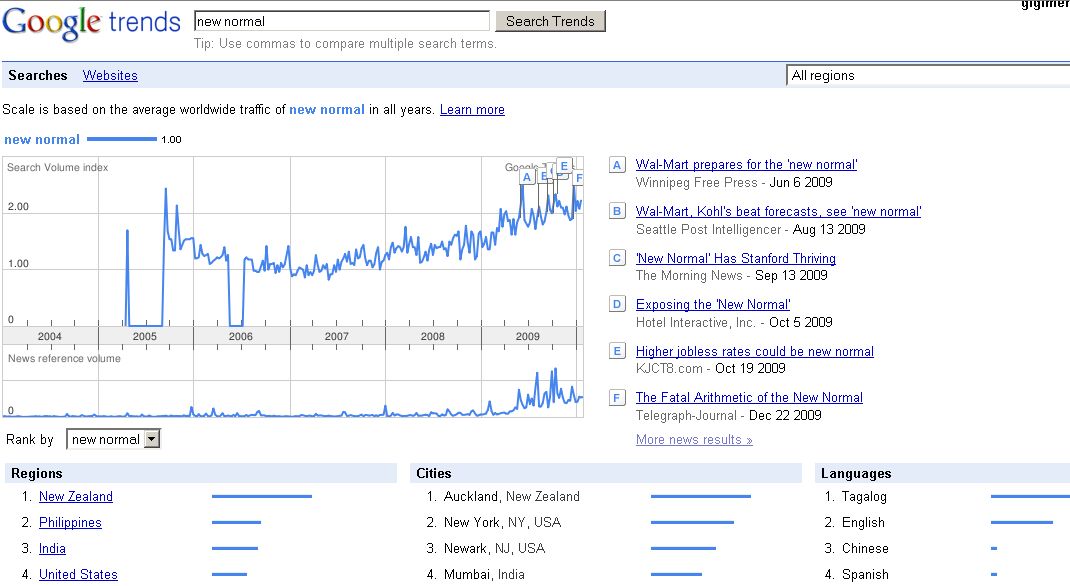1070x586 pixels.
Task: Click 'New York, NY, USA' in Cities list
Action: click(502, 523)
